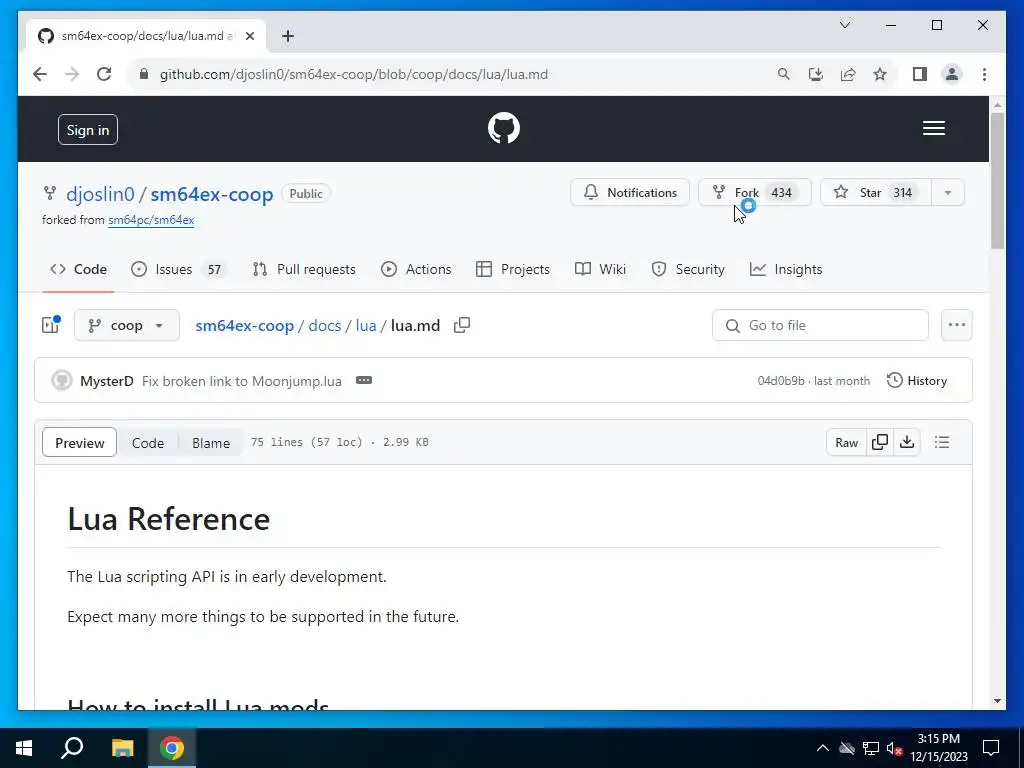
Task: Open the Raw file view
Action: click(846, 443)
